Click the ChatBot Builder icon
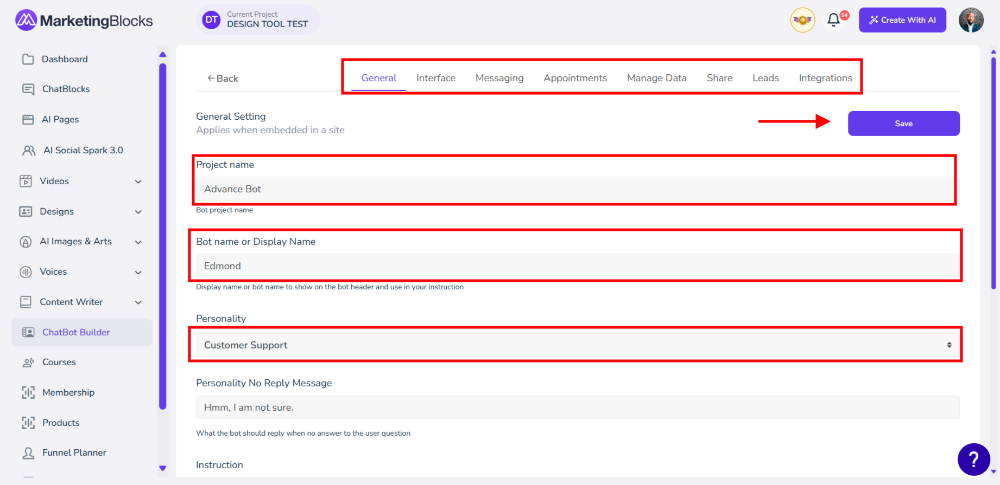The height and width of the screenshot is (485, 1000). 28,332
